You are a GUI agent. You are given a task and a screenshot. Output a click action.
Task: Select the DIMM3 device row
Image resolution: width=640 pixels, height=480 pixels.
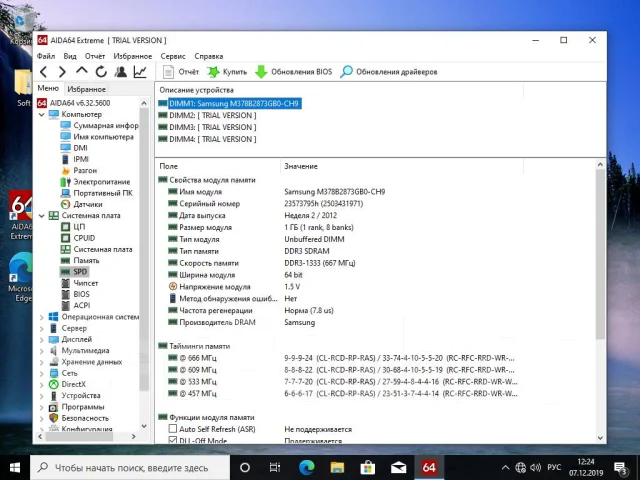pyautogui.click(x=207, y=127)
